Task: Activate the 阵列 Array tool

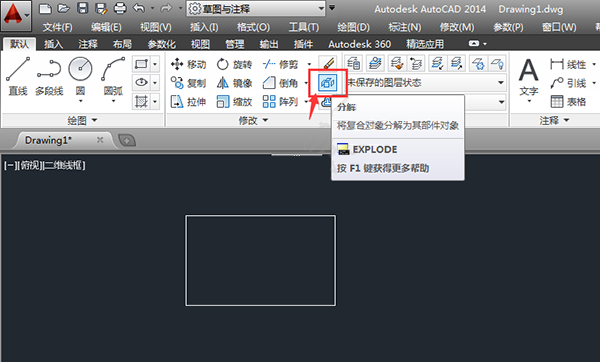Action: (x=280, y=101)
